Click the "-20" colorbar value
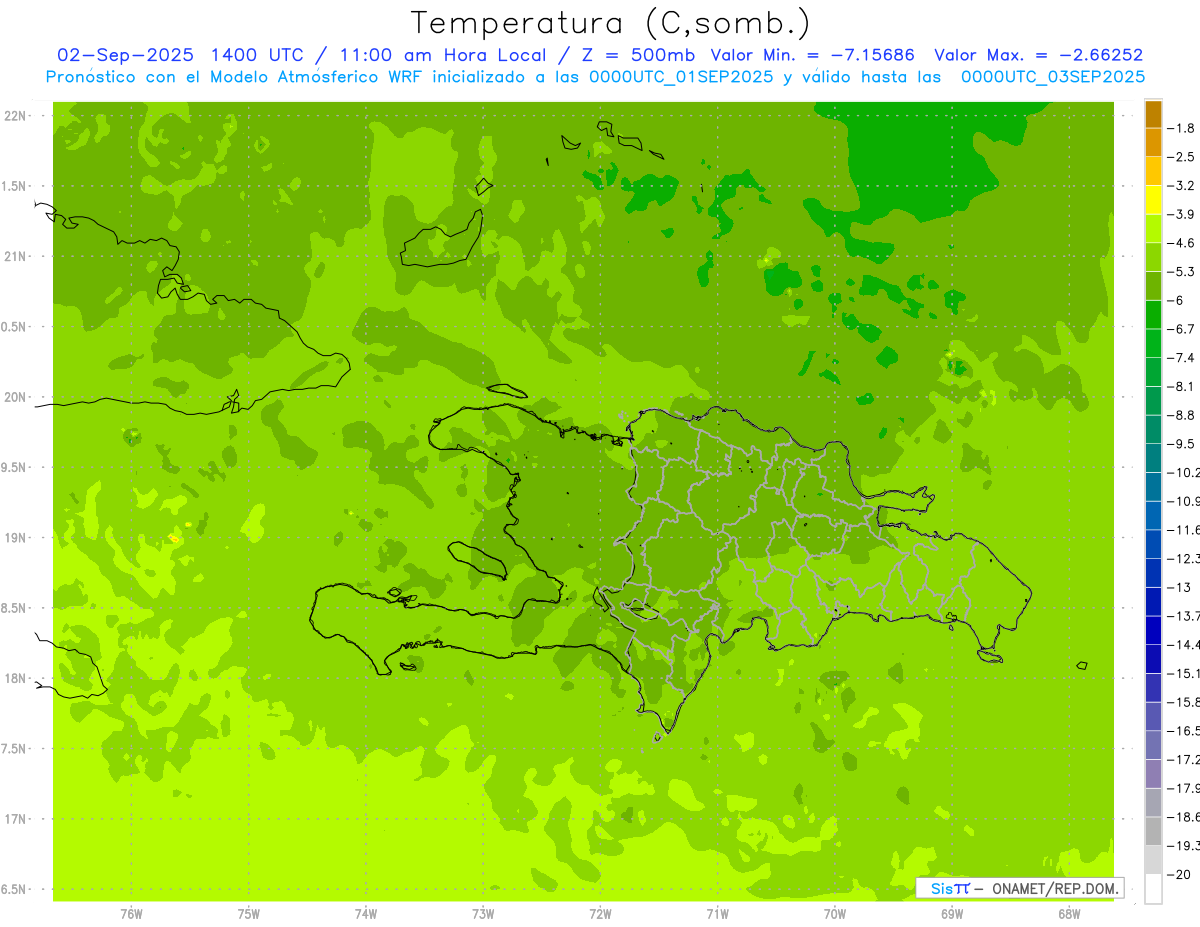This screenshot has width=1200, height=927. point(1179,874)
